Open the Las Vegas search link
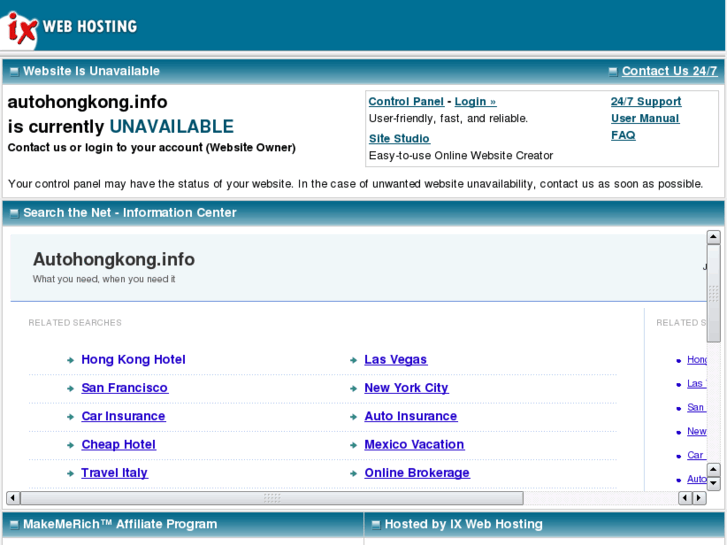 pos(395,359)
